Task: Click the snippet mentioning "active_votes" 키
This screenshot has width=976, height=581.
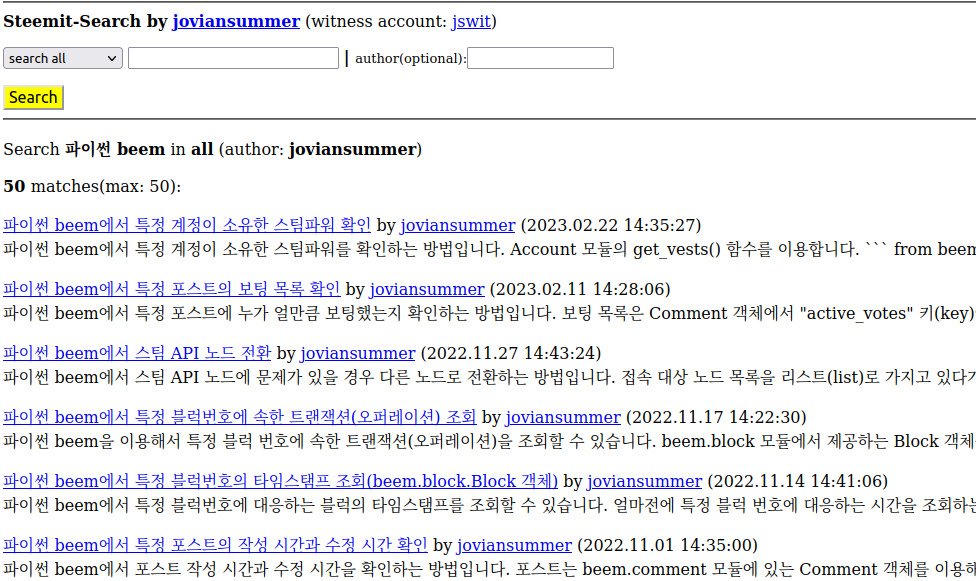Action: (x=489, y=313)
